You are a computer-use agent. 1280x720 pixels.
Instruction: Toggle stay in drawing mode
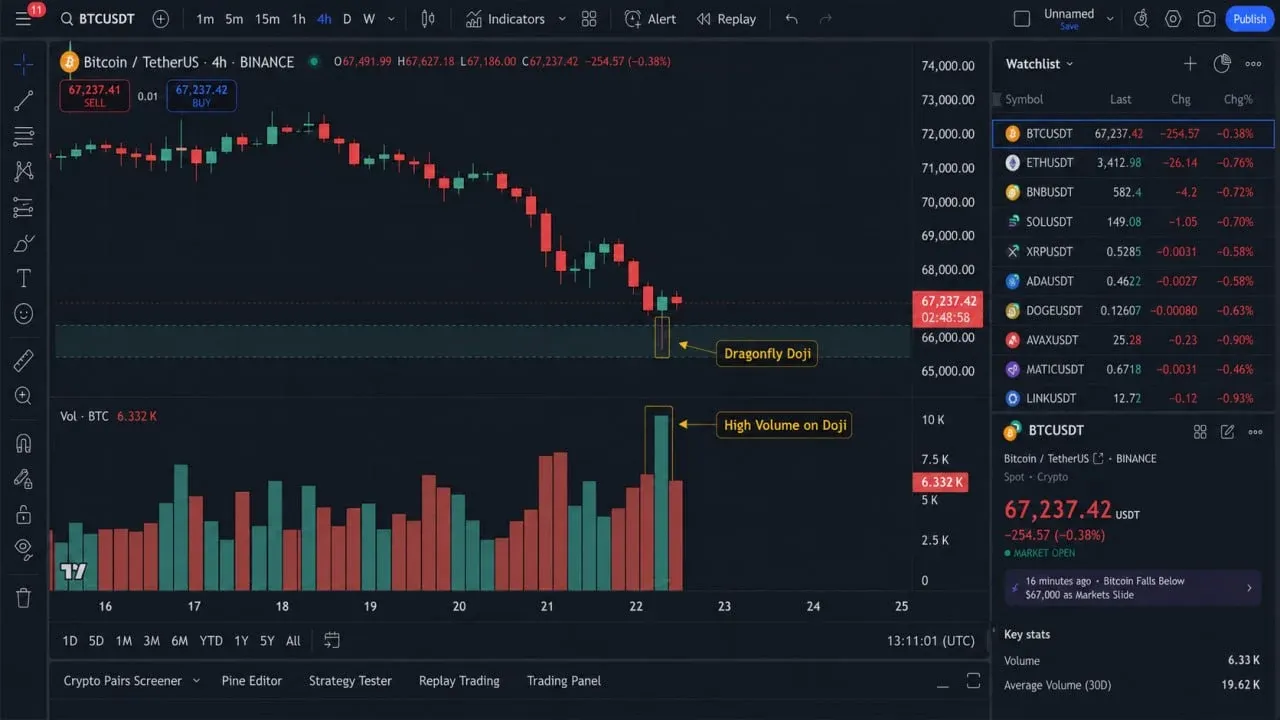tap(24, 479)
